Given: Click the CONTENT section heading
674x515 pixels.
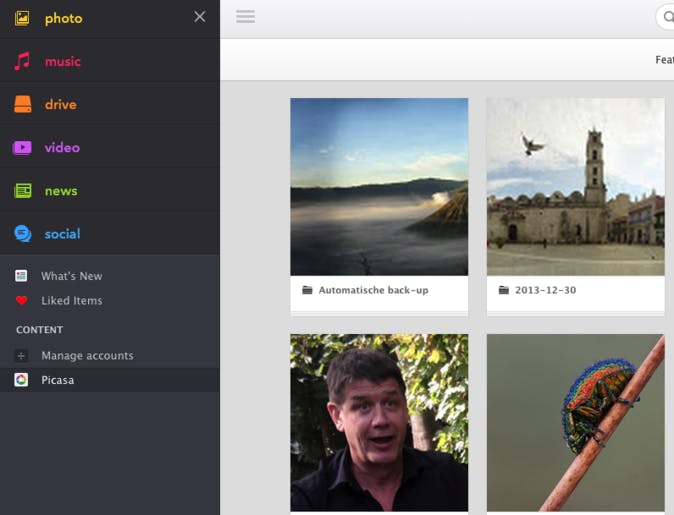Looking at the screenshot, I should (40, 330).
